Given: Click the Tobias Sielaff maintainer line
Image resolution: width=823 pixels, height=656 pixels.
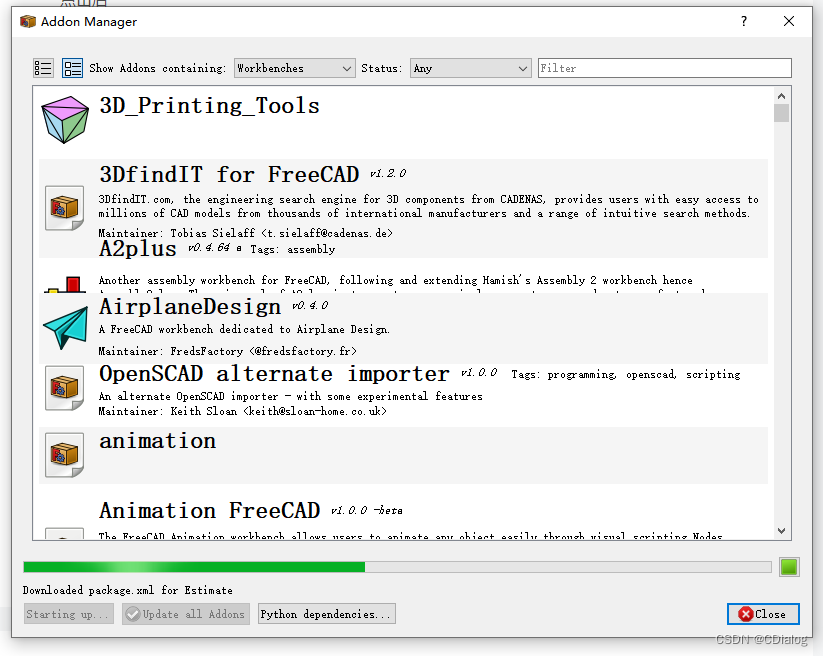Looking at the screenshot, I should tap(245, 233).
